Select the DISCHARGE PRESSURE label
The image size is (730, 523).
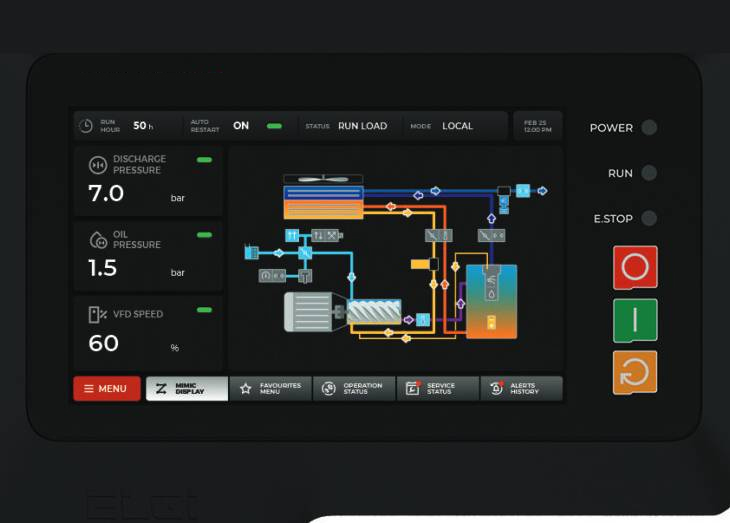[x=139, y=164]
